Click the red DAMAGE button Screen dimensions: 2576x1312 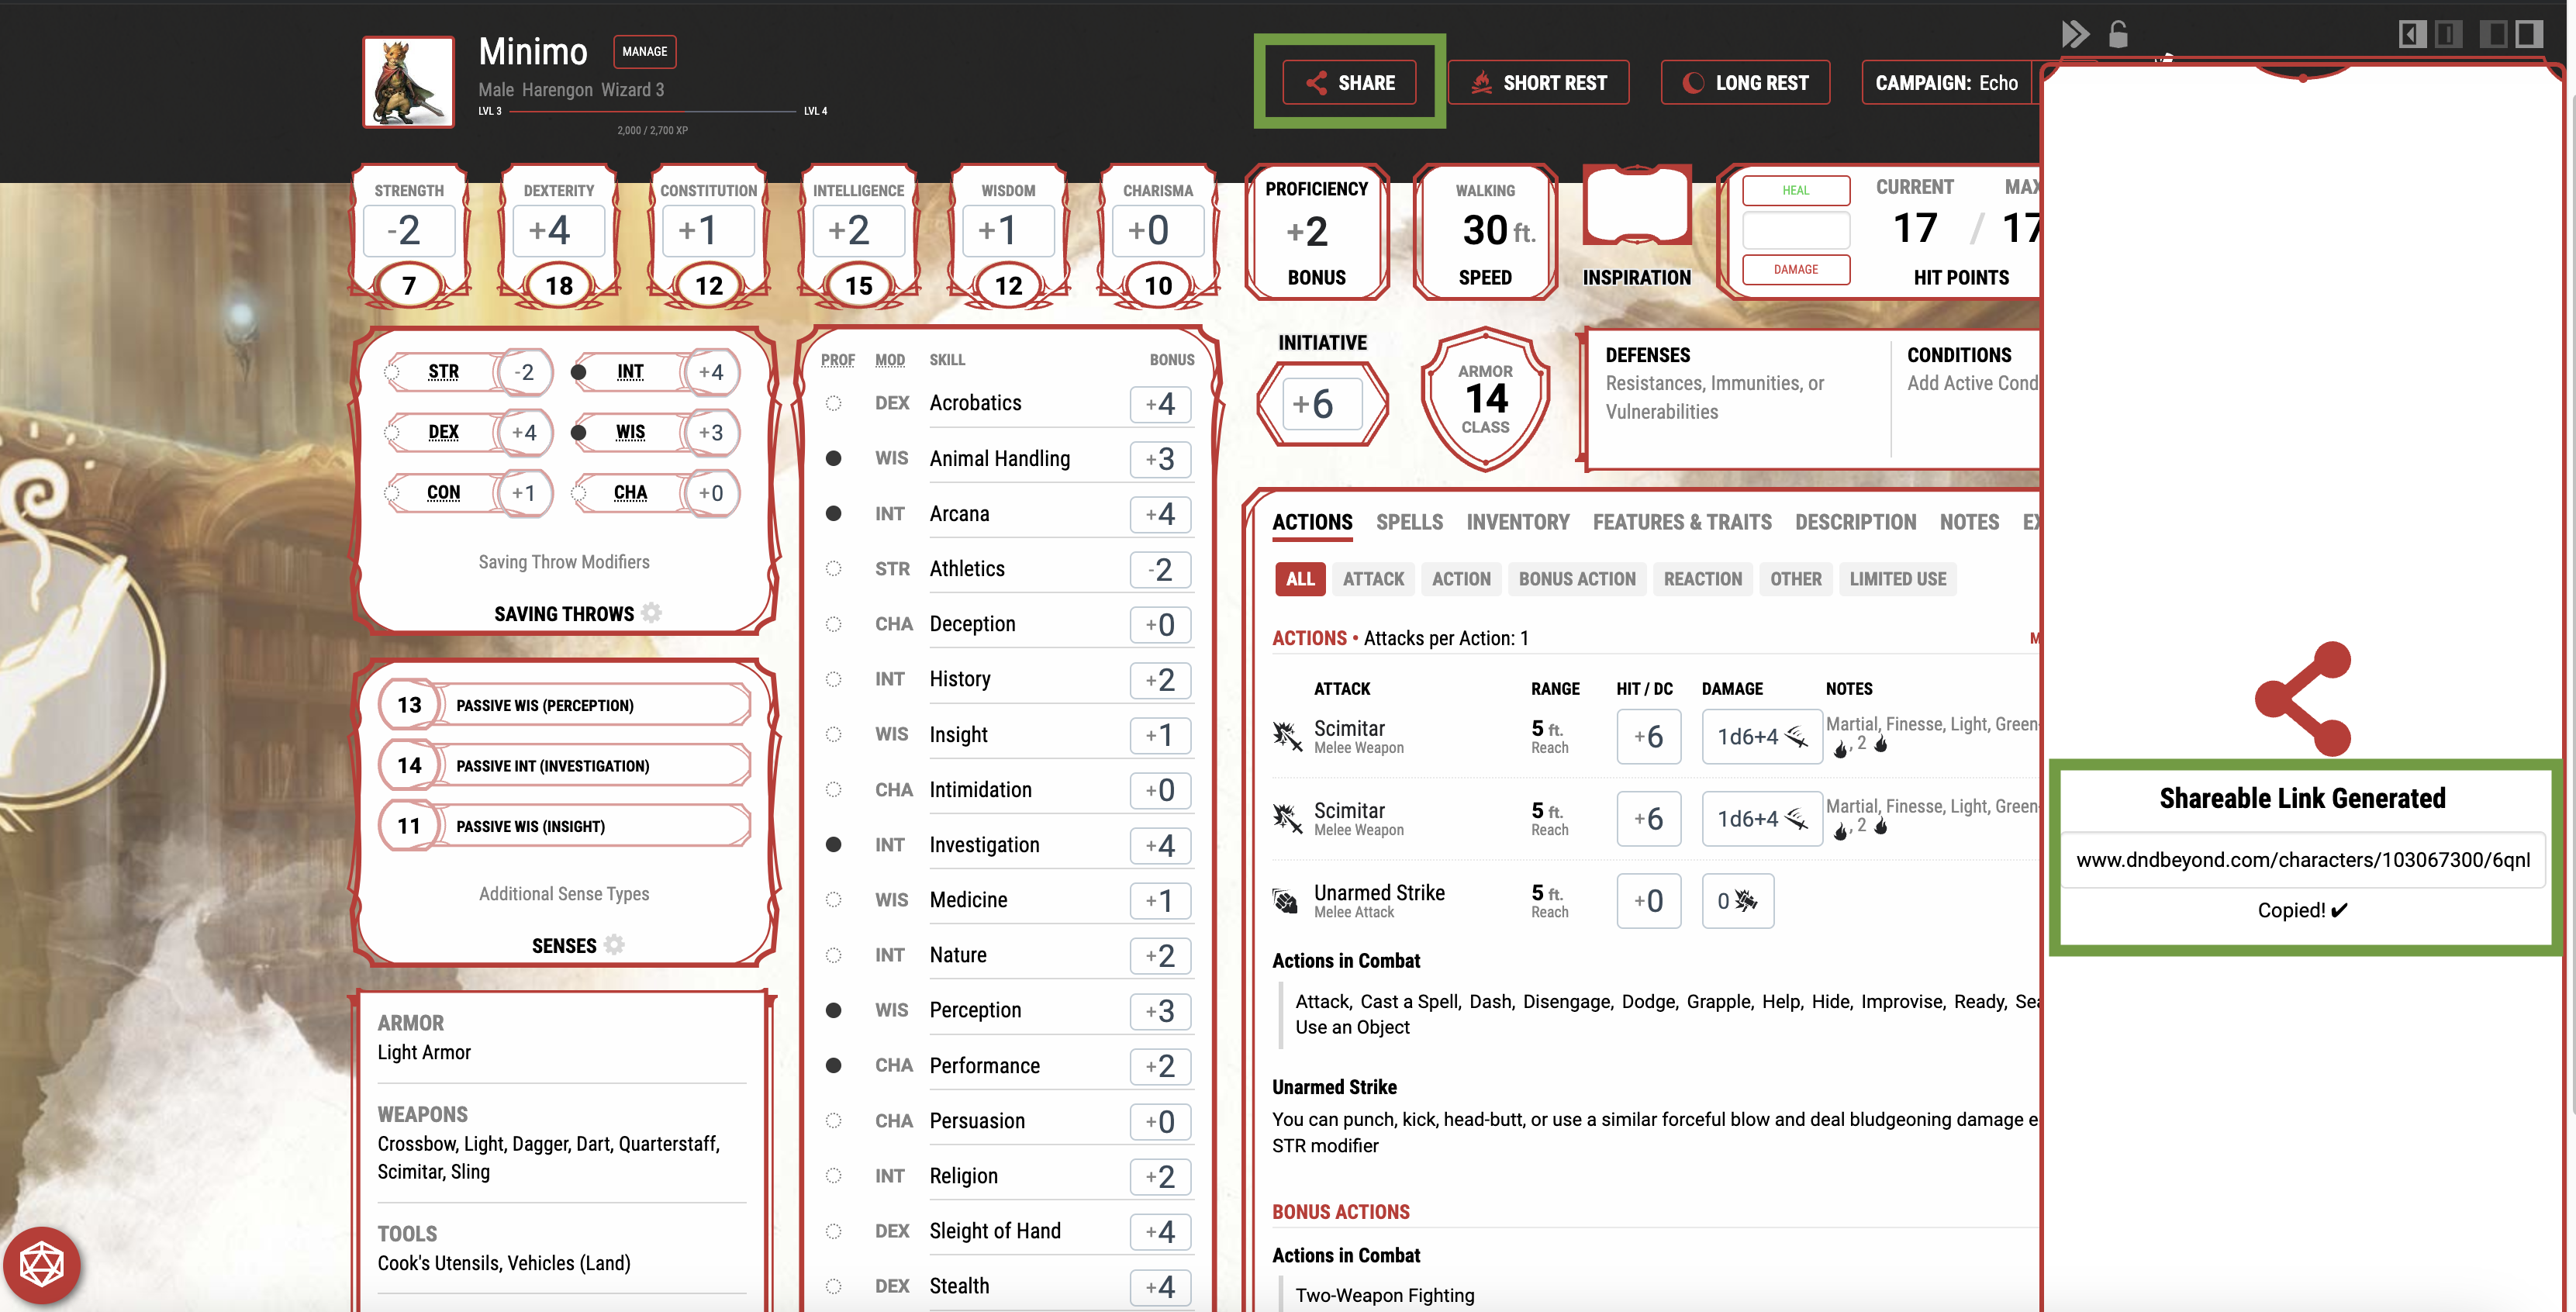[x=1796, y=269]
